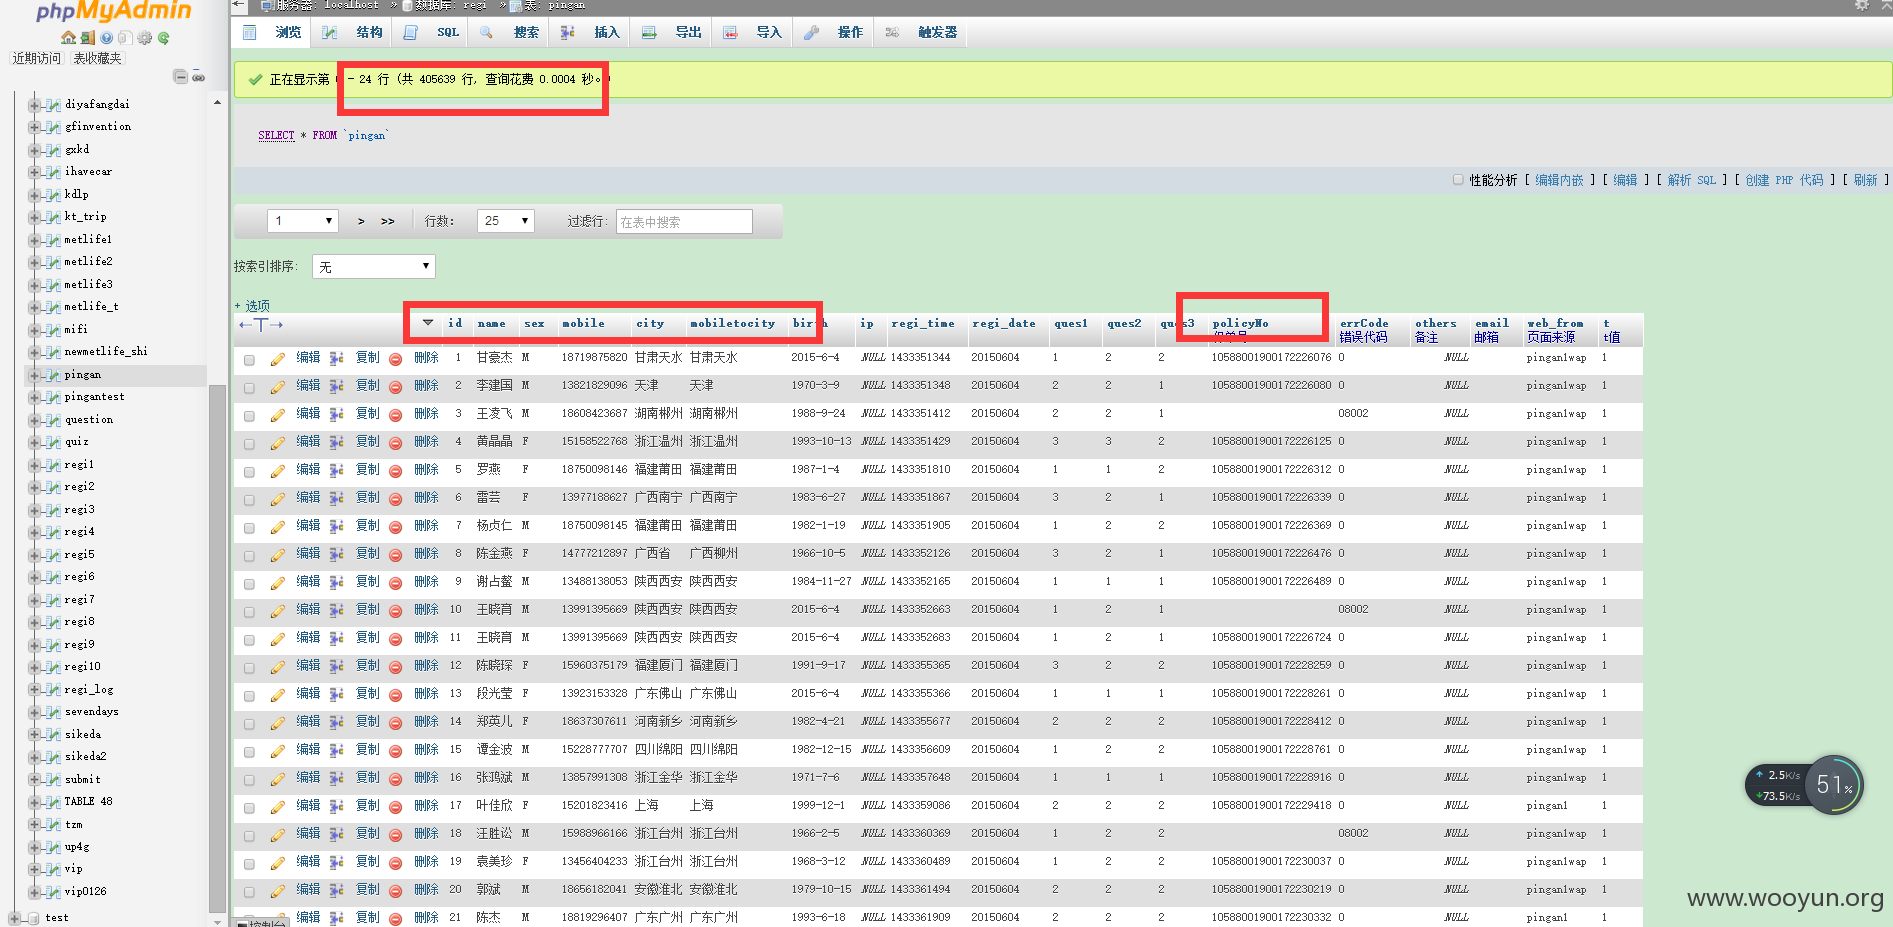Enable the 性能分析 profiling checkbox

coord(1458,180)
